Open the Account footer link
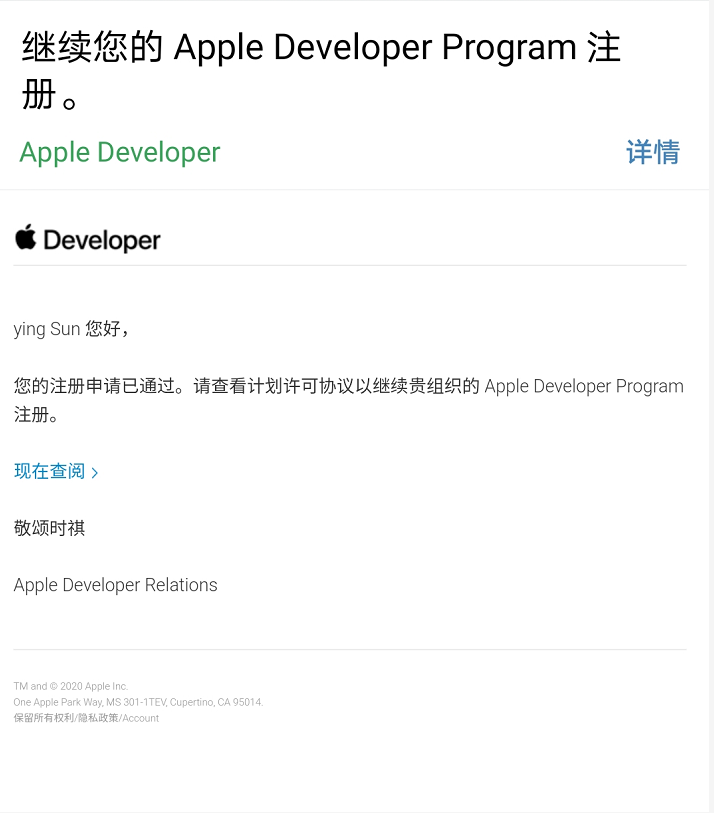 pos(141,718)
